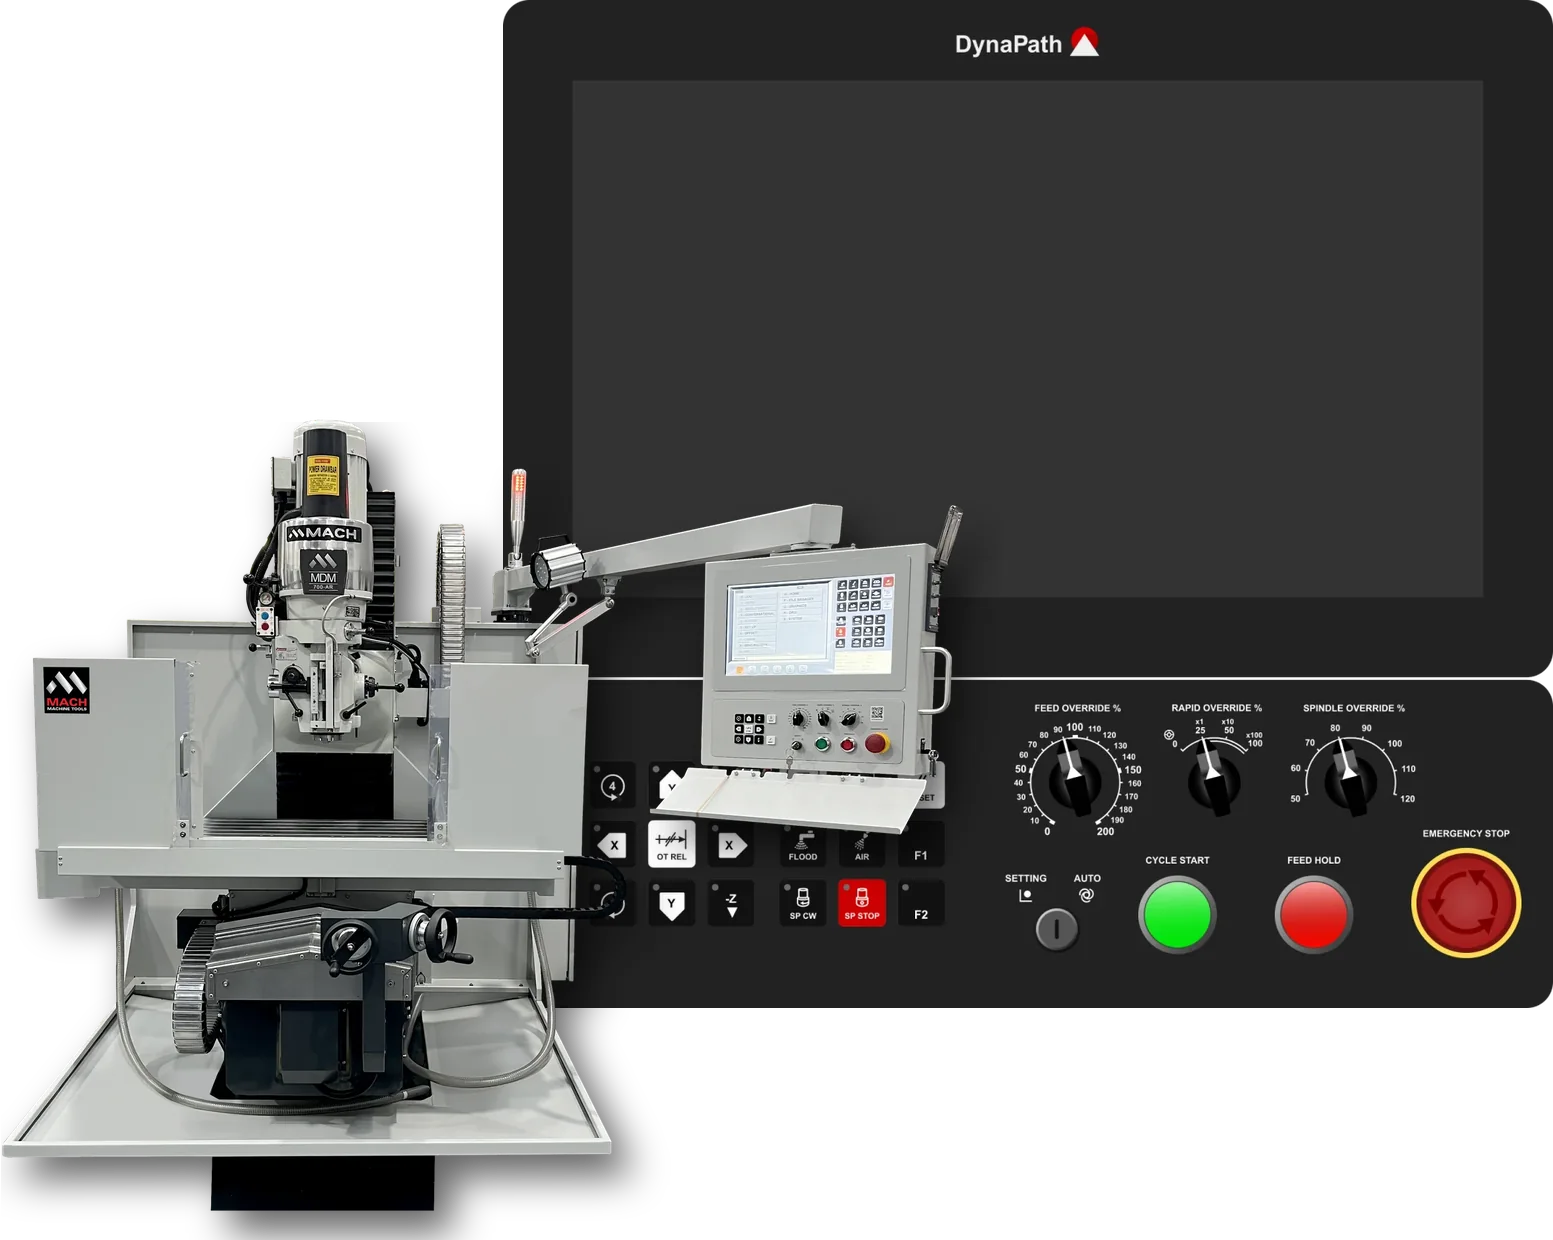Screen dimensions: 1553x1240
Task: Start spindle clockwise with SP CW
Action: (x=803, y=904)
